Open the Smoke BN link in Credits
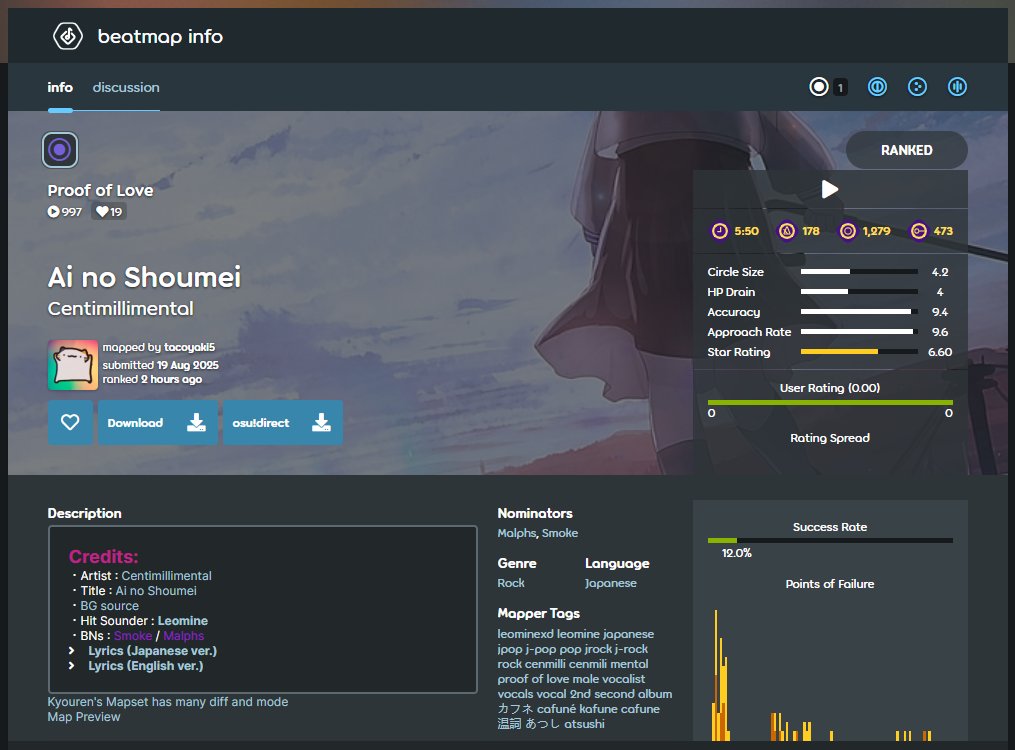 pos(133,635)
